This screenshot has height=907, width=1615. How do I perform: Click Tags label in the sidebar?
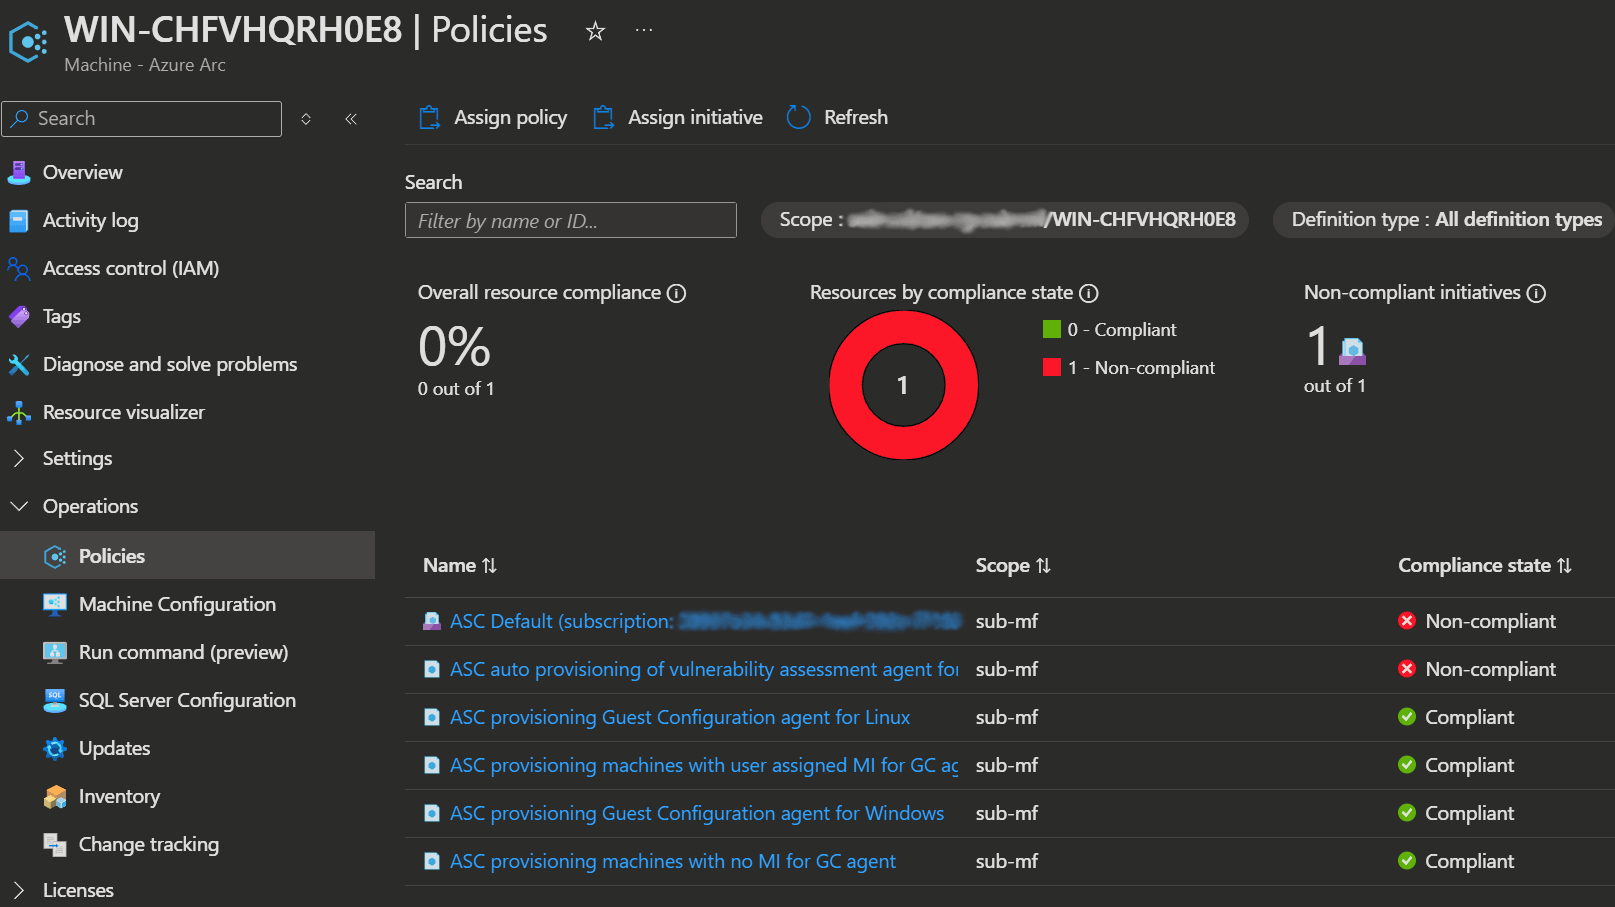click(x=62, y=316)
